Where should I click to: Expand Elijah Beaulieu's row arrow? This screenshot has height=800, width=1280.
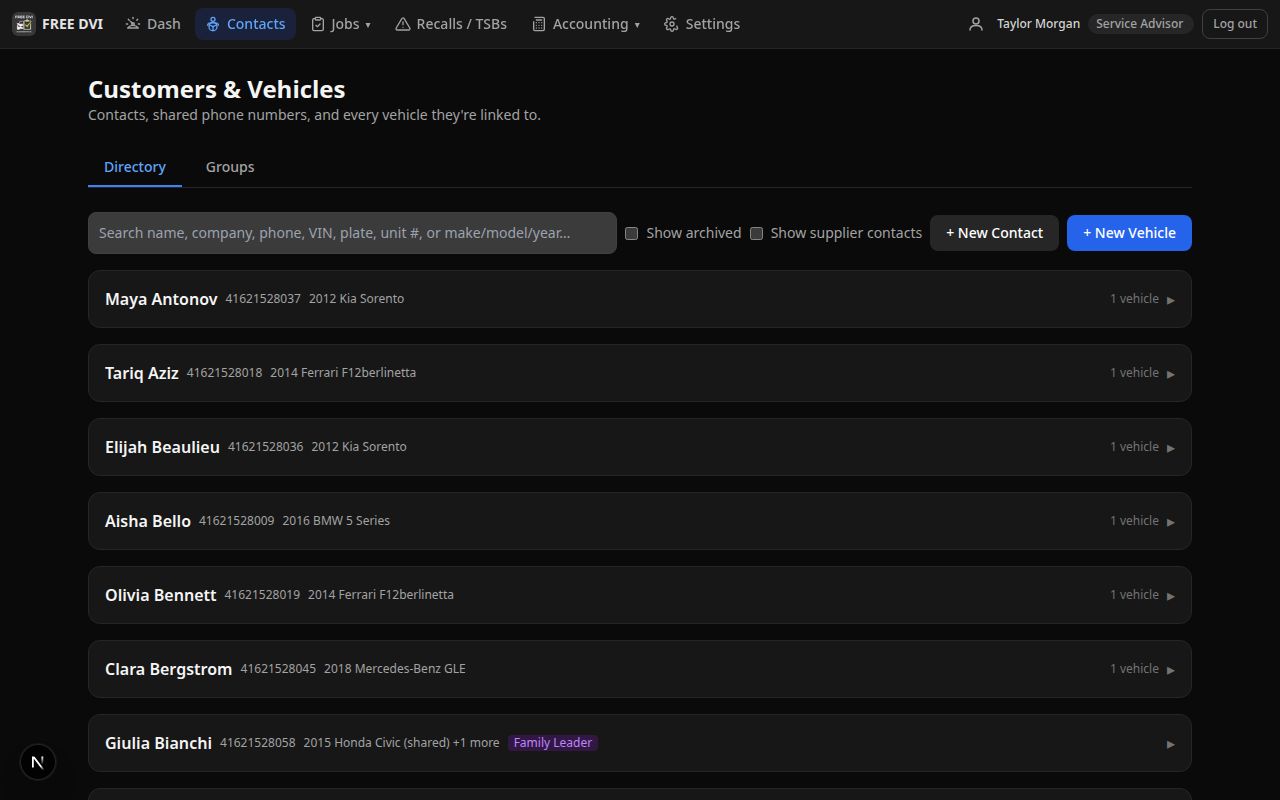click(1171, 448)
